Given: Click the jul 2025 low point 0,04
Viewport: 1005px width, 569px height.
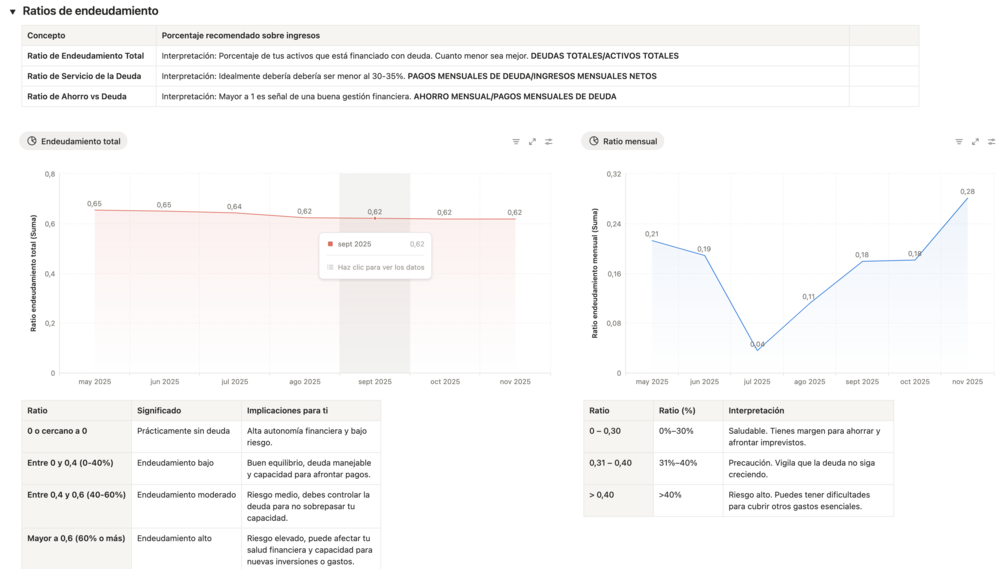Looking at the screenshot, I should coord(757,349).
